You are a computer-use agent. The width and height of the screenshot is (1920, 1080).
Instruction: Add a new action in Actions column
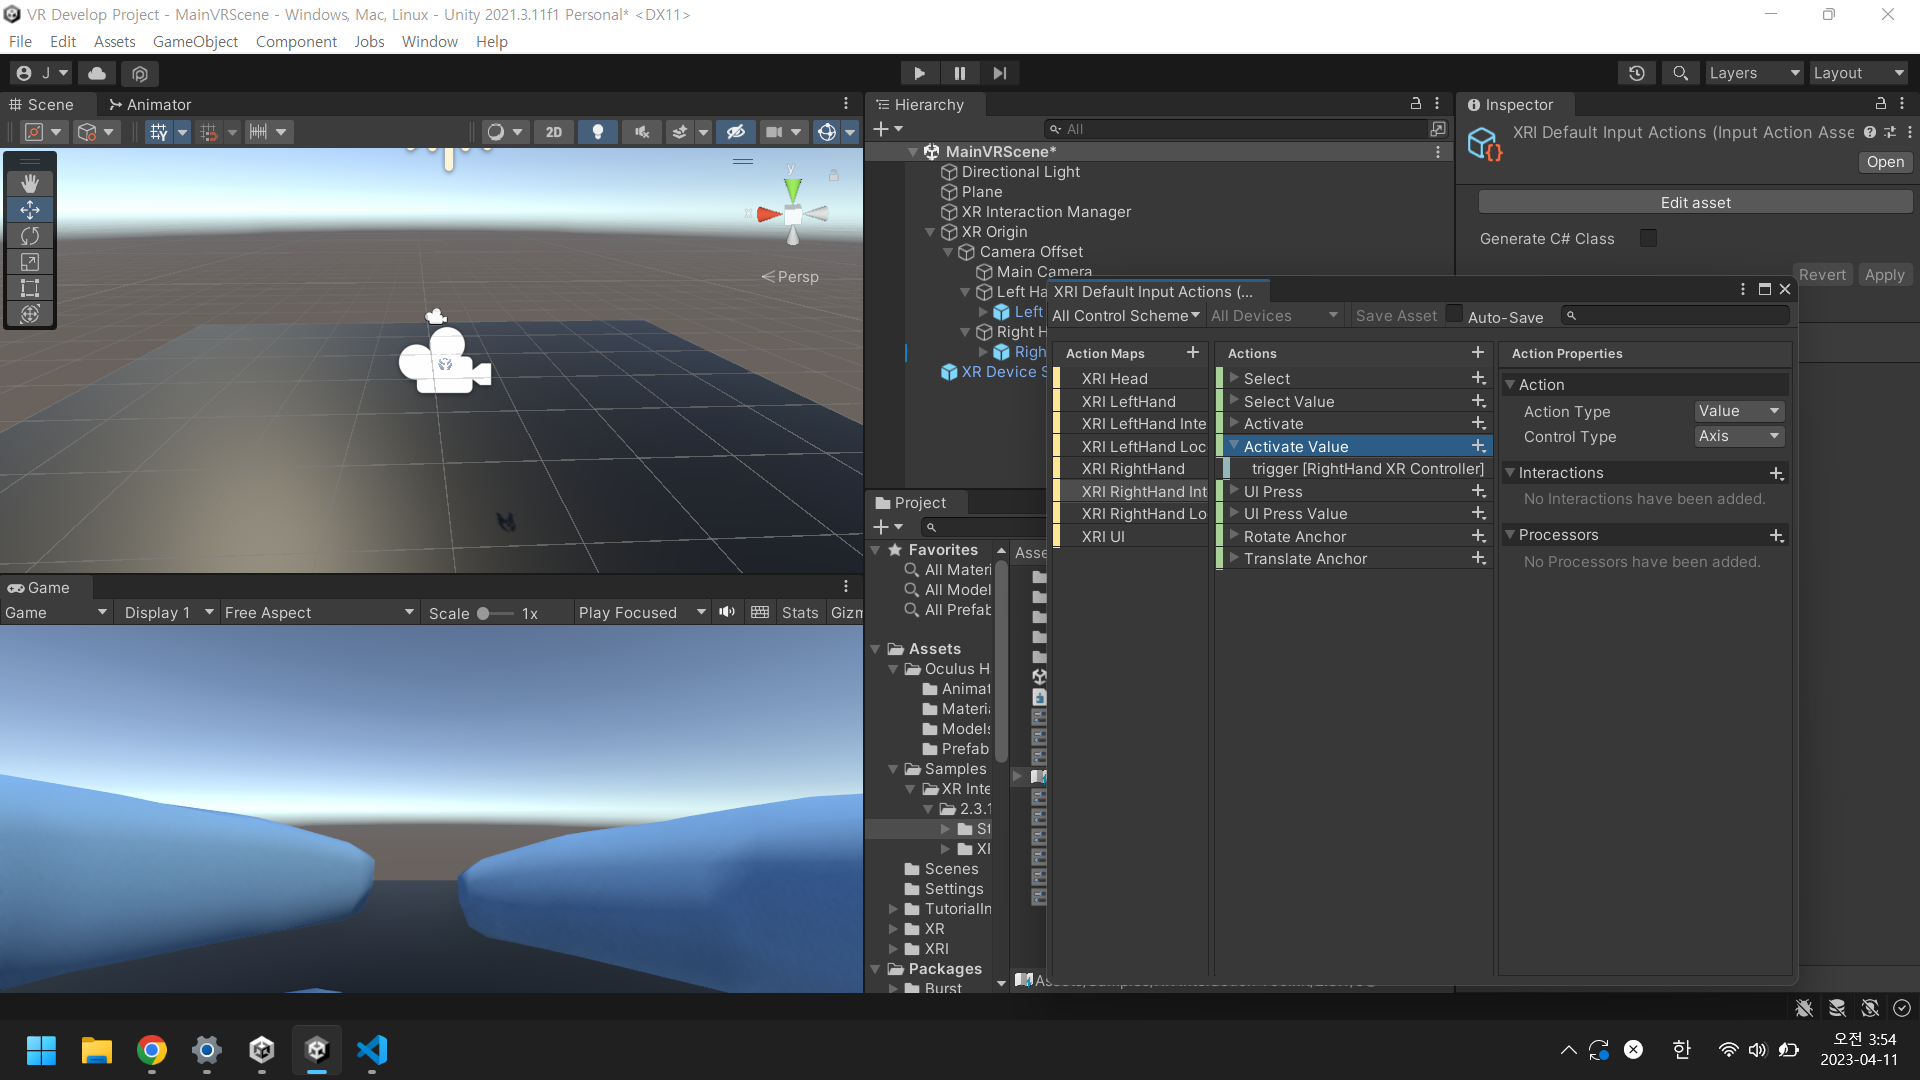point(1477,352)
